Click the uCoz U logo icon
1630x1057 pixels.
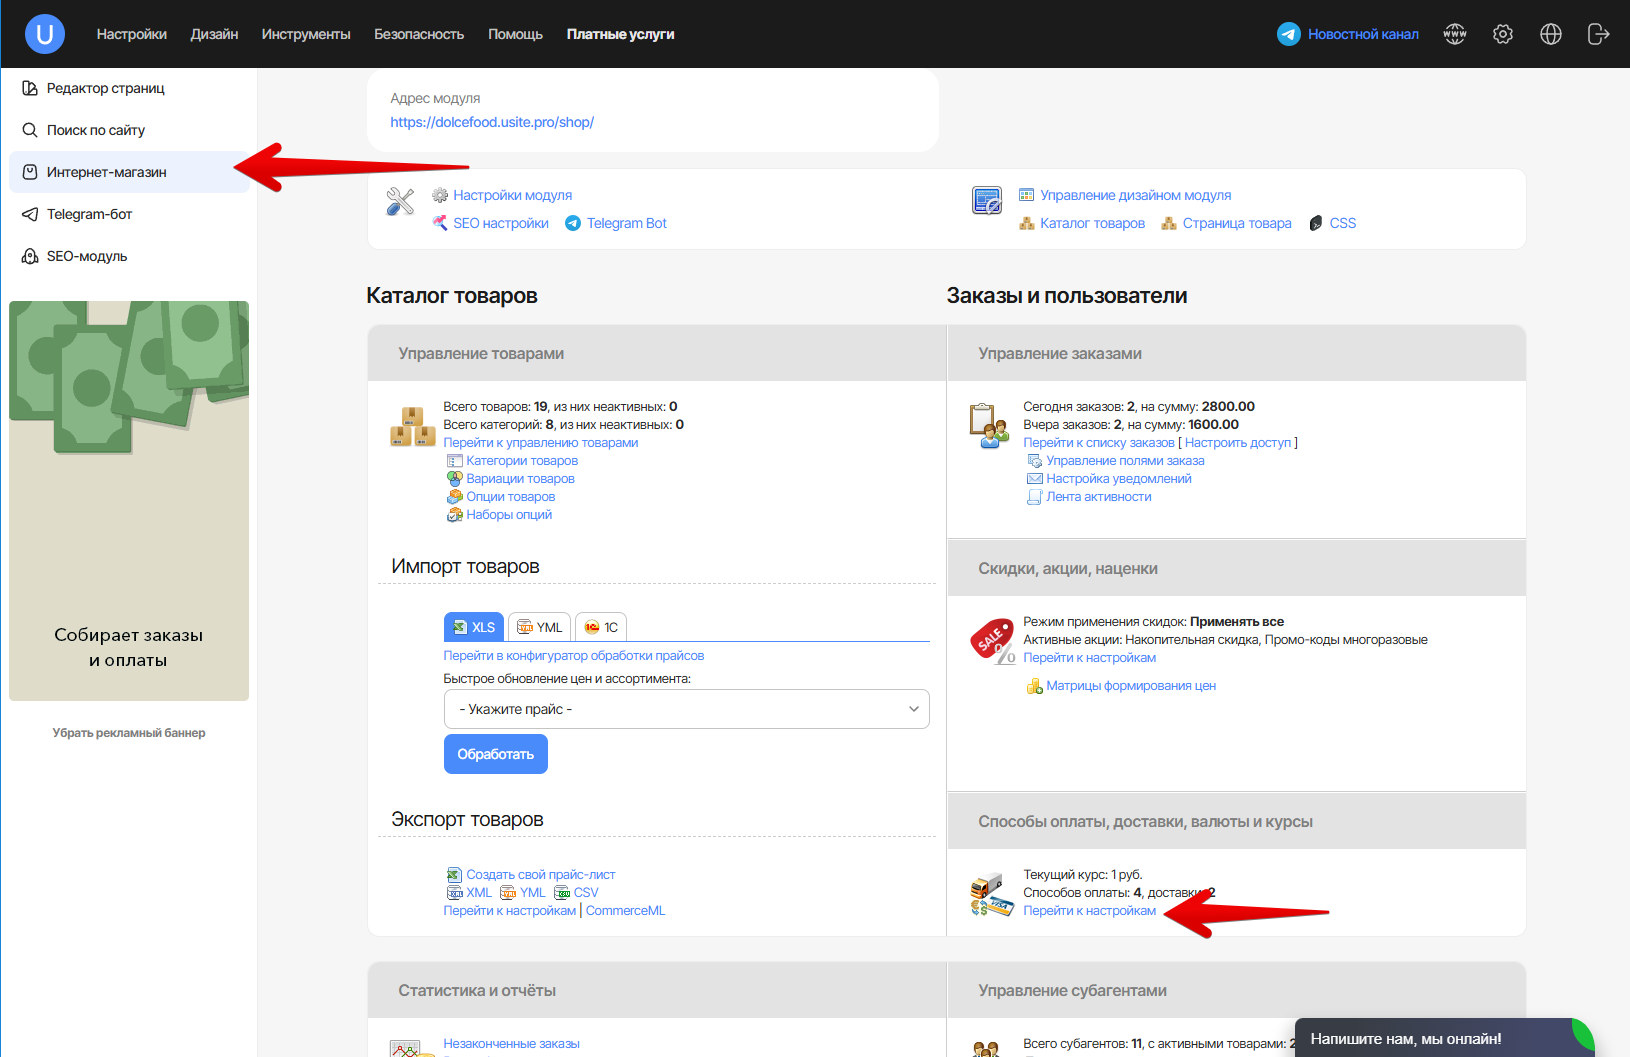(x=45, y=34)
